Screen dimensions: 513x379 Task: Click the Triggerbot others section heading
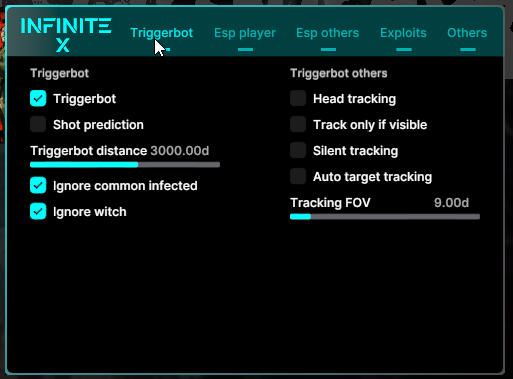tap(339, 73)
